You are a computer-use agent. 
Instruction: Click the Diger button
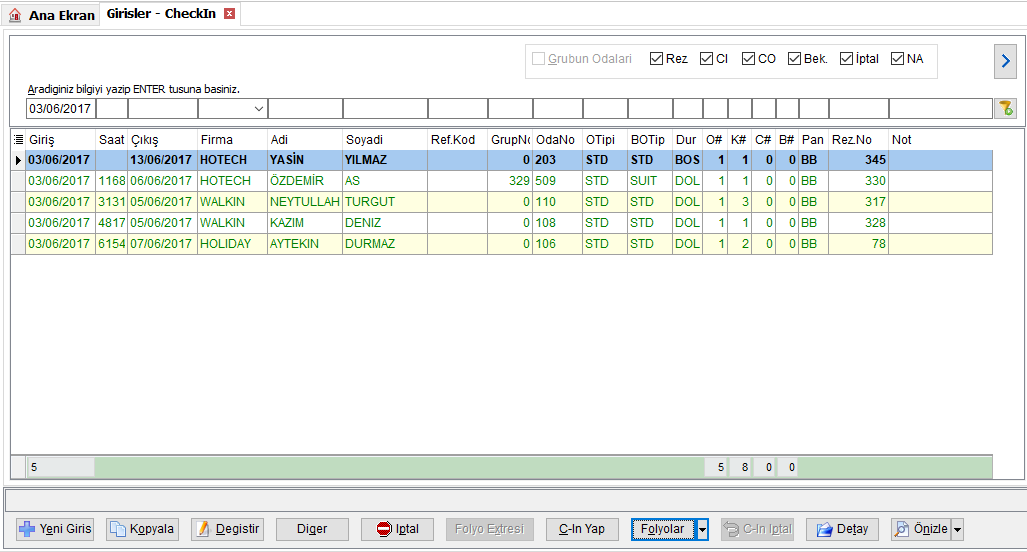[x=312, y=529]
